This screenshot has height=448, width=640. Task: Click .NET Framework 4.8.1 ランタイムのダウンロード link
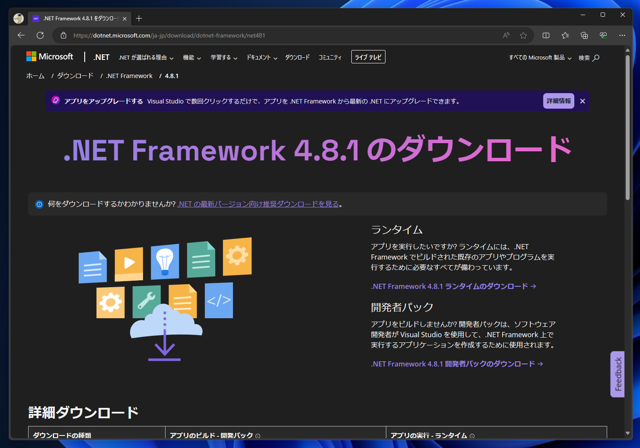tap(453, 286)
